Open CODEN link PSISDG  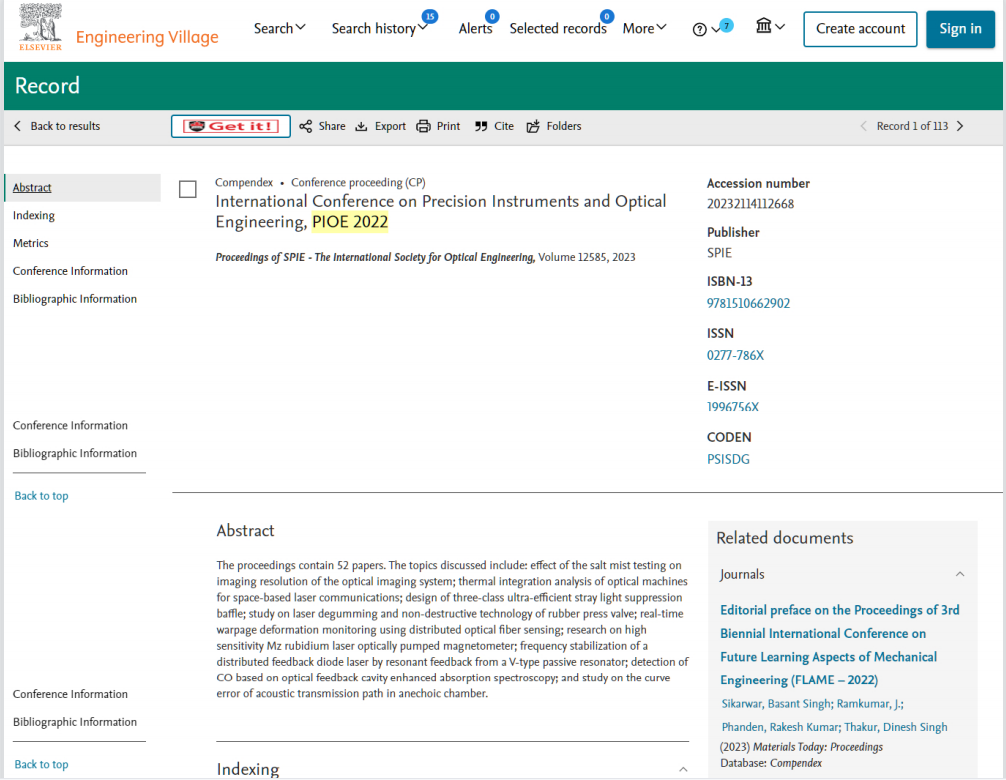728,459
